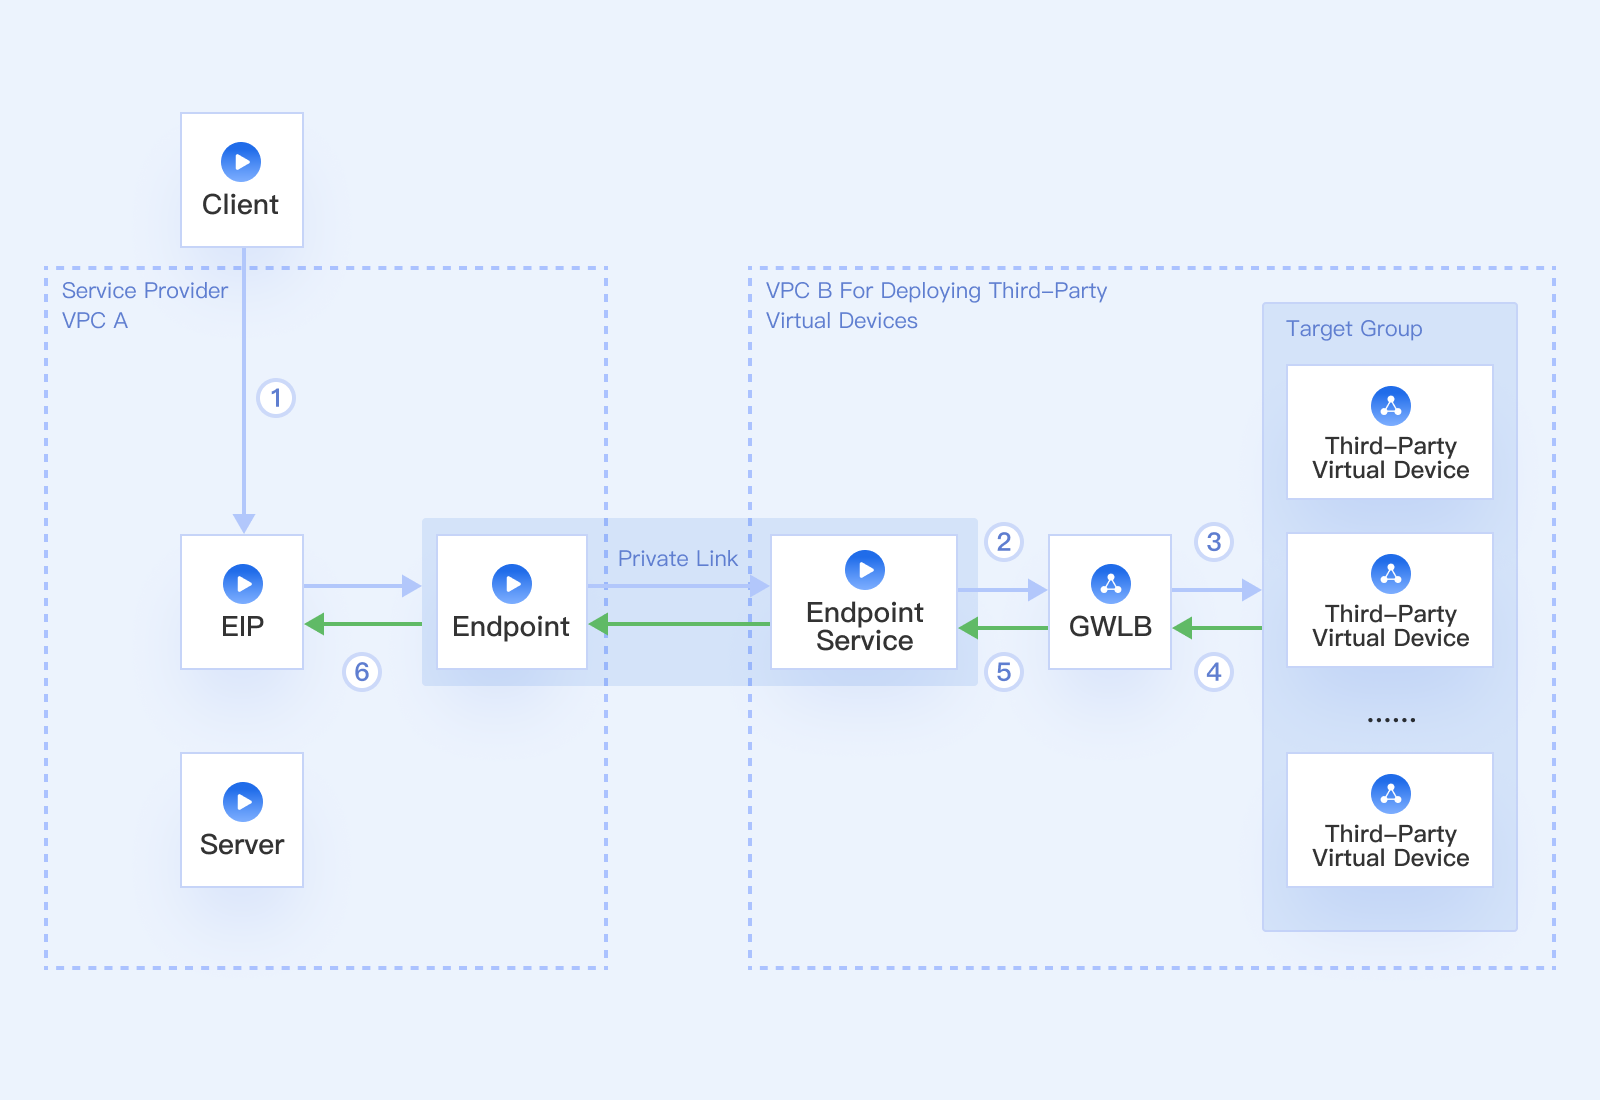The height and width of the screenshot is (1100, 1600).
Task: Select the GWLB load balancer icon
Action: click(1111, 584)
